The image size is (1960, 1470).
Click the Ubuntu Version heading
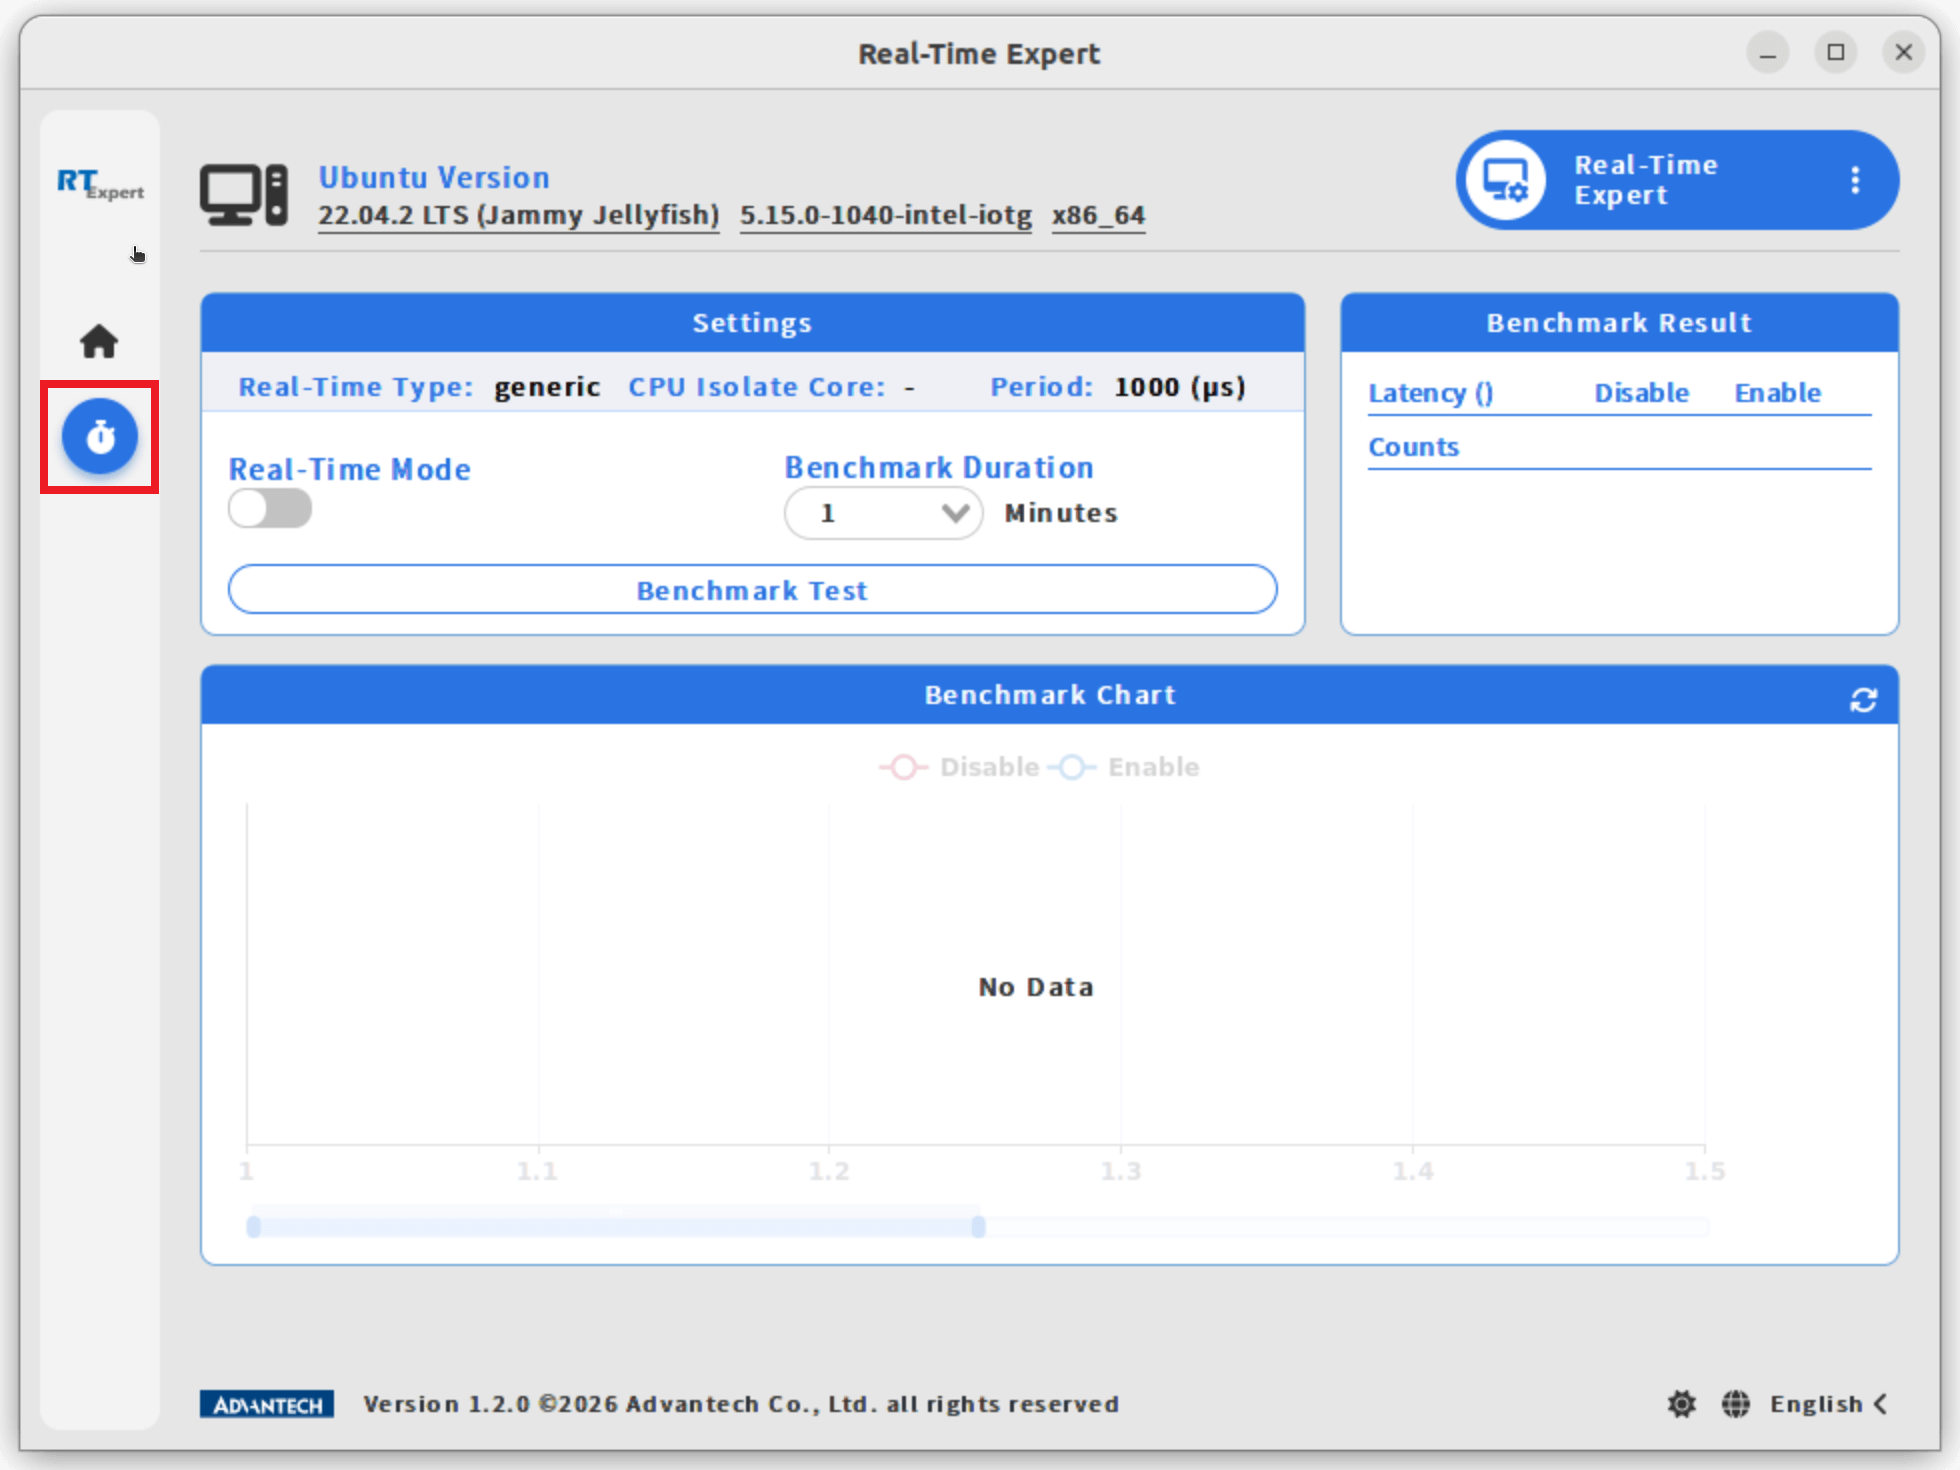tap(434, 177)
